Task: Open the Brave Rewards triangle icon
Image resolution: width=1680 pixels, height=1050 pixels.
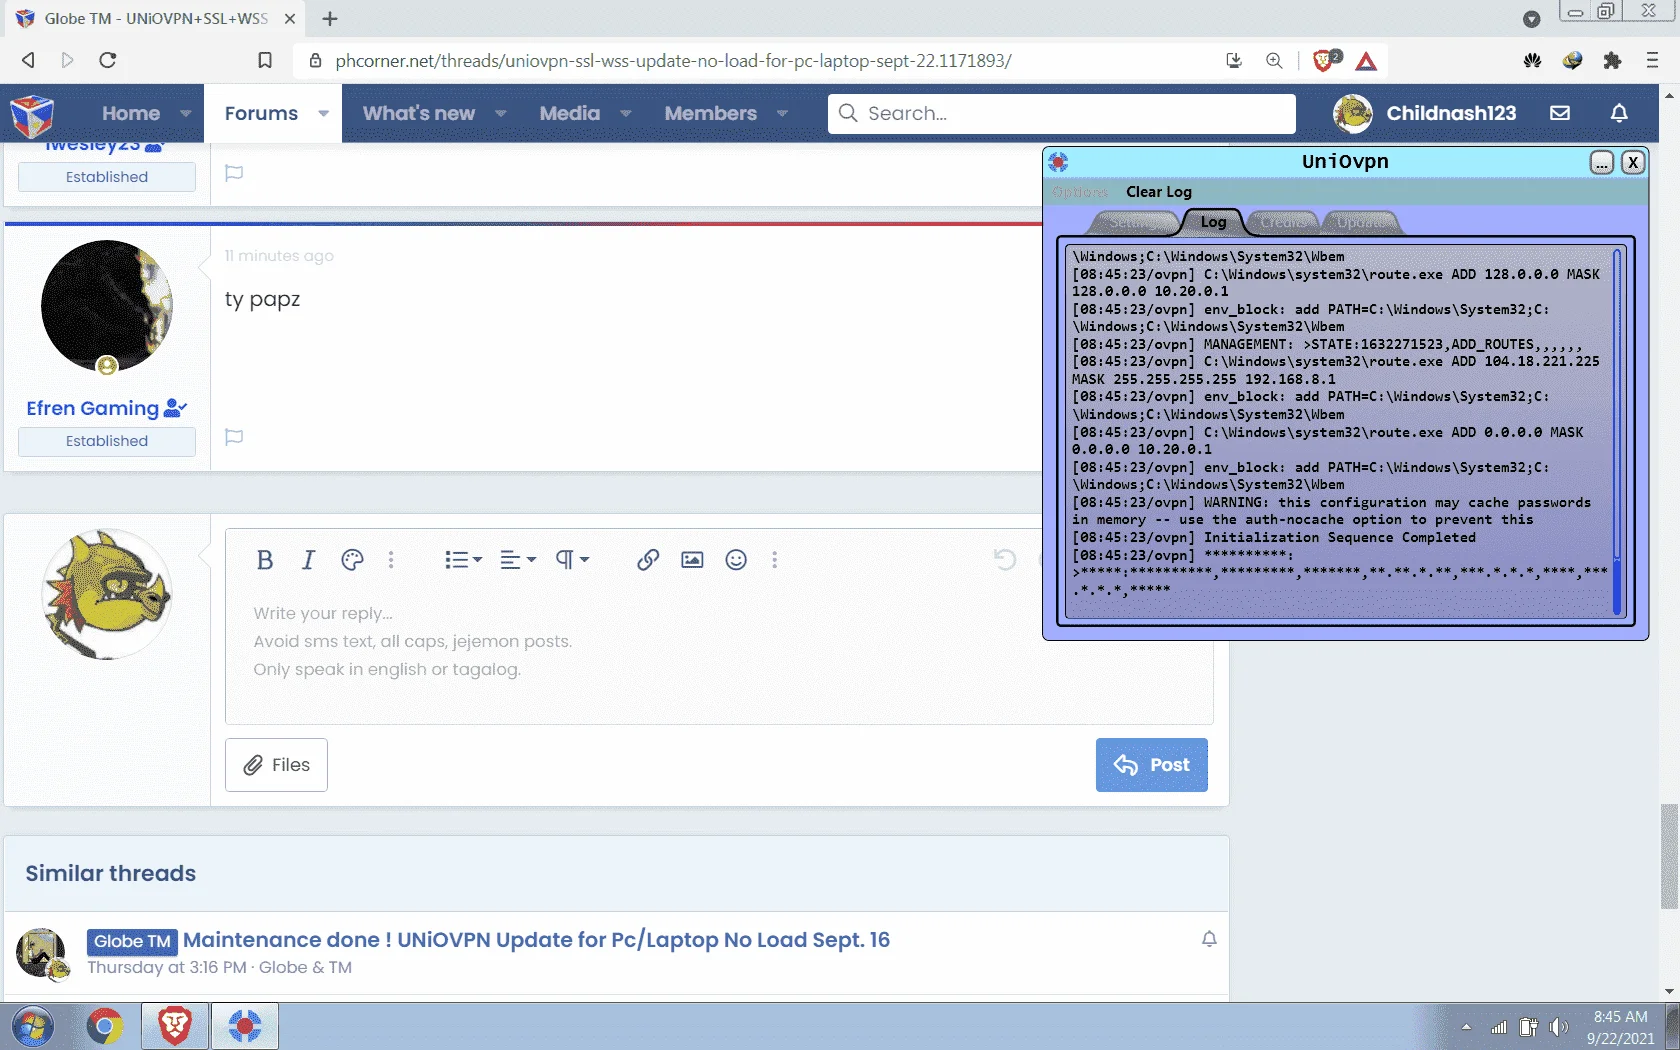Action: pyautogui.click(x=1366, y=61)
